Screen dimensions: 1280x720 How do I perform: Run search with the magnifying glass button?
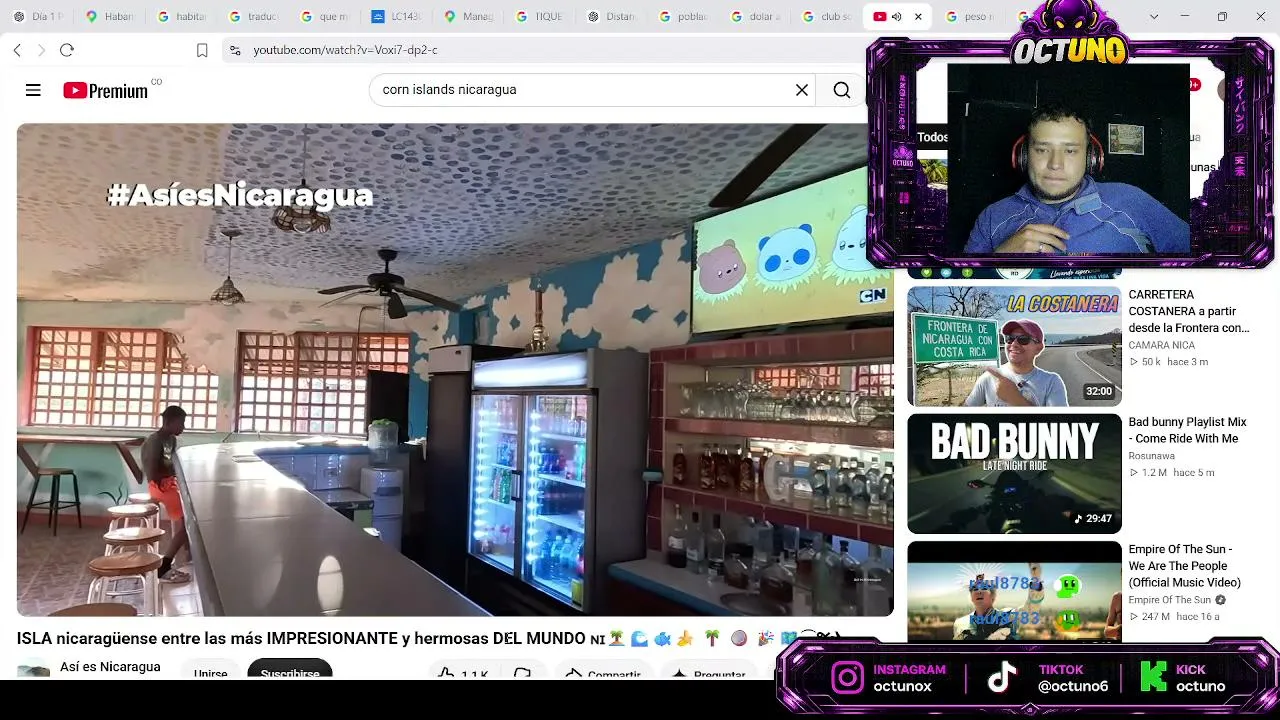tap(842, 90)
